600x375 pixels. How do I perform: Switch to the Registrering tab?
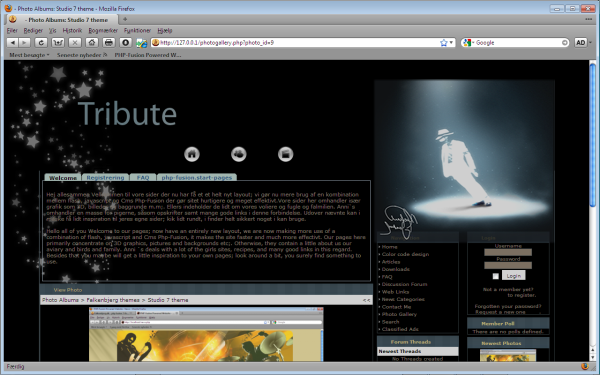point(105,178)
